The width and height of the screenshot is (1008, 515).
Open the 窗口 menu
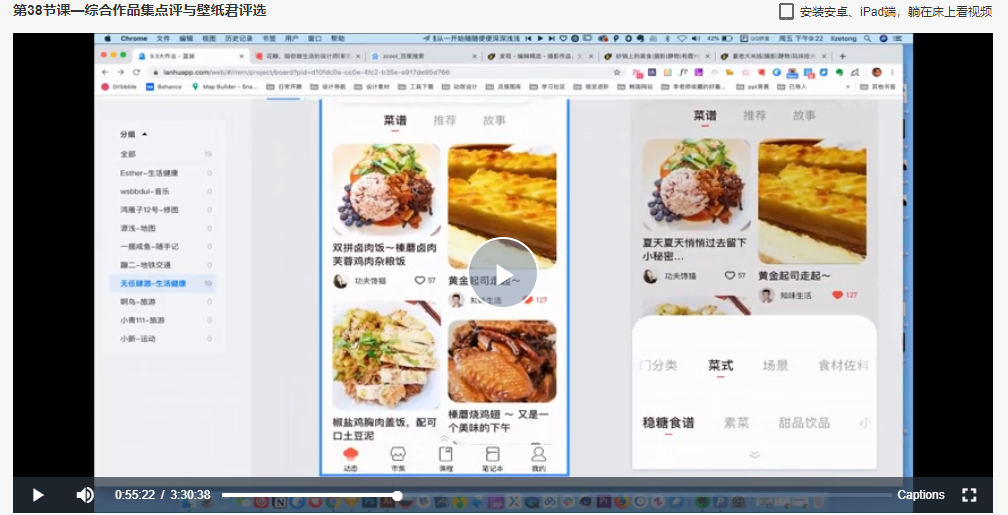pyautogui.click(x=314, y=39)
